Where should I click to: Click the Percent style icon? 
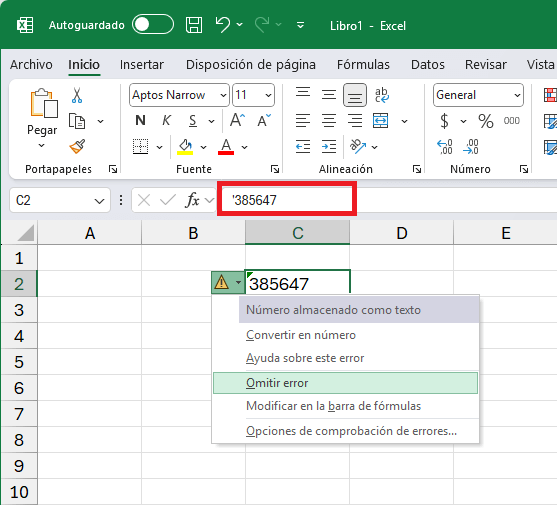486,121
